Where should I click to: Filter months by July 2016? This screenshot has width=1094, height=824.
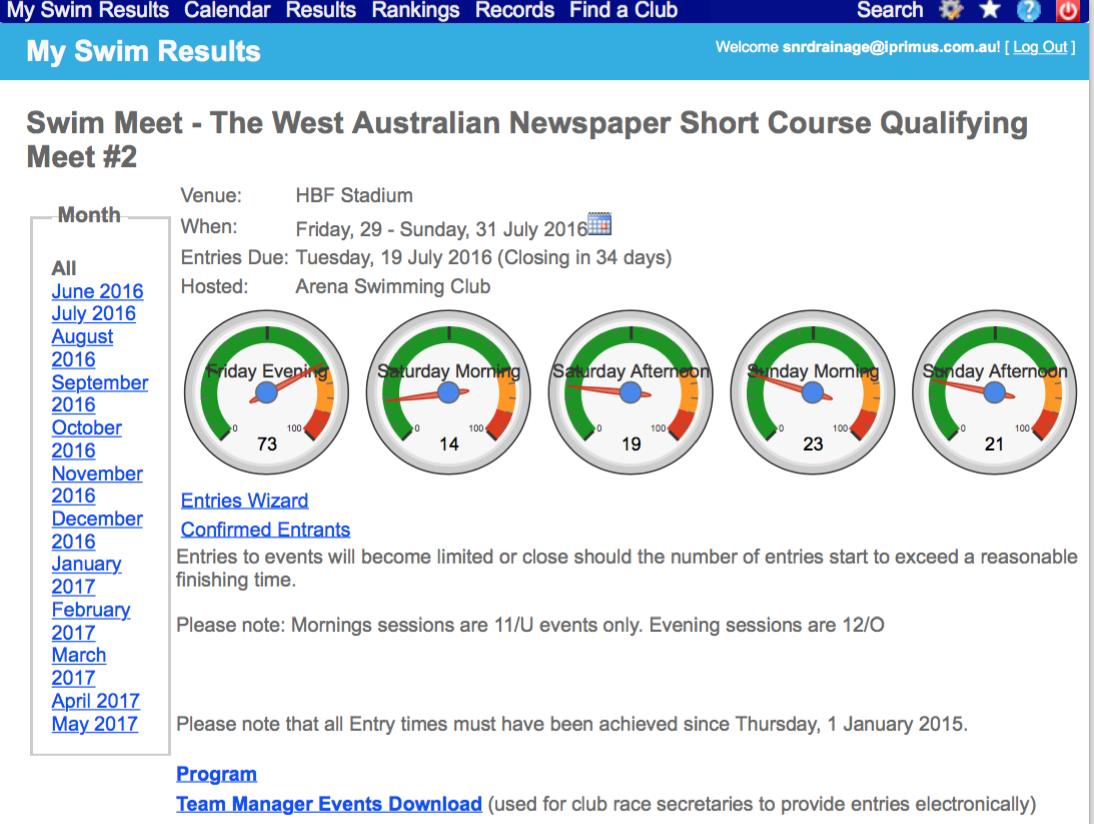pyautogui.click(x=94, y=314)
